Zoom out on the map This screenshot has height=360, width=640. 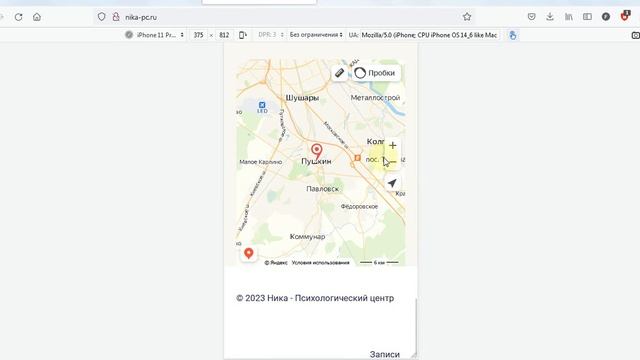click(392, 162)
